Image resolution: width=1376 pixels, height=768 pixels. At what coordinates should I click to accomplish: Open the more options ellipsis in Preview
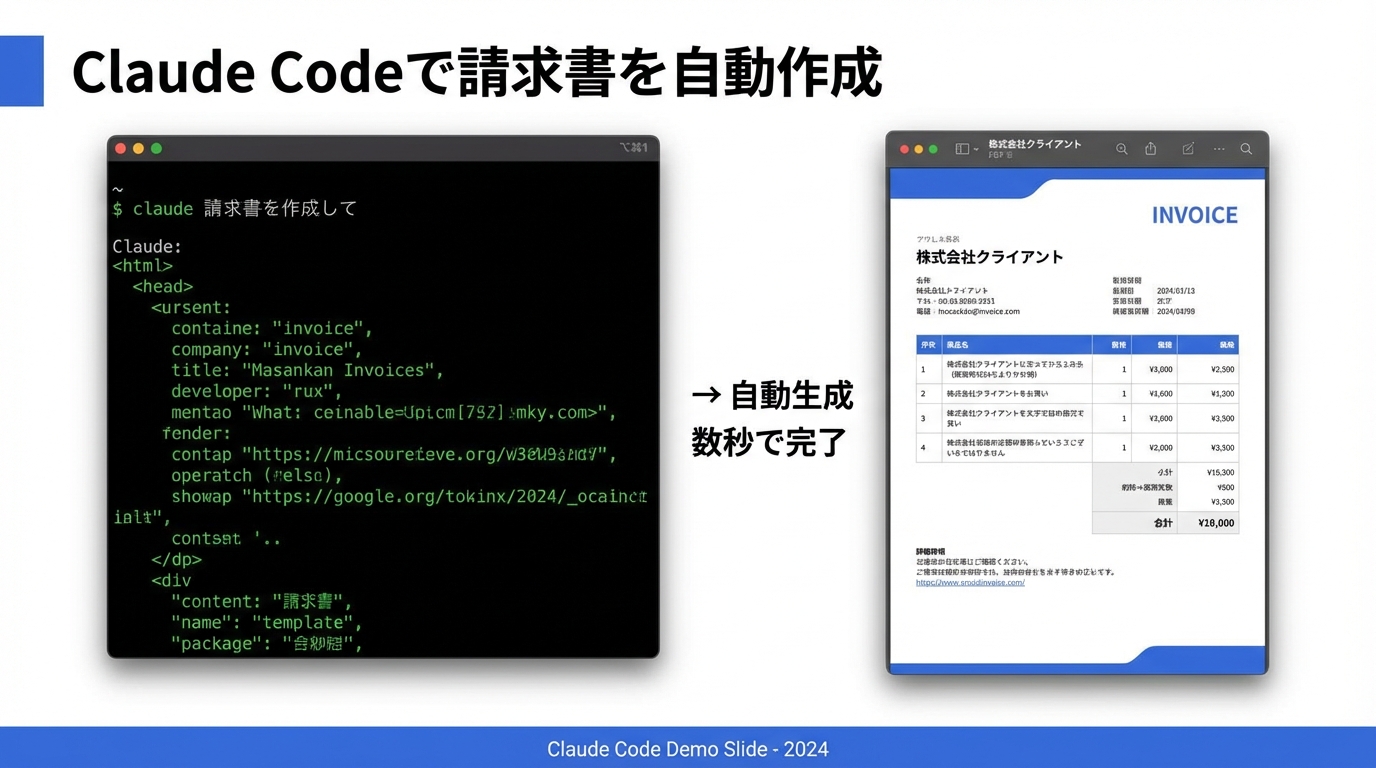[x=1219, y=149]
